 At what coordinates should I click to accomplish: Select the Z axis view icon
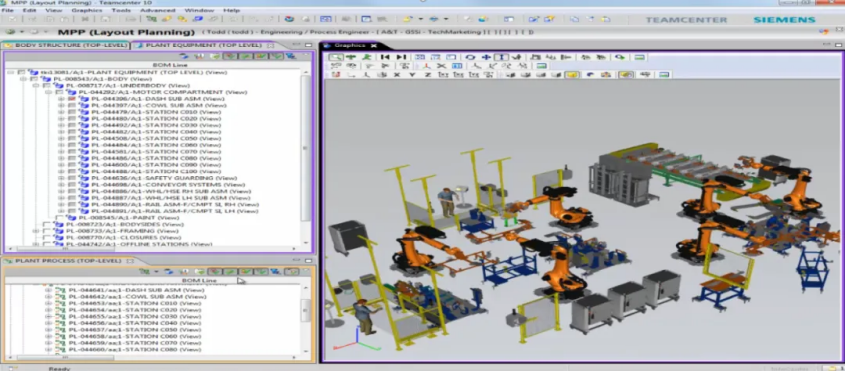tap(428, 74)
